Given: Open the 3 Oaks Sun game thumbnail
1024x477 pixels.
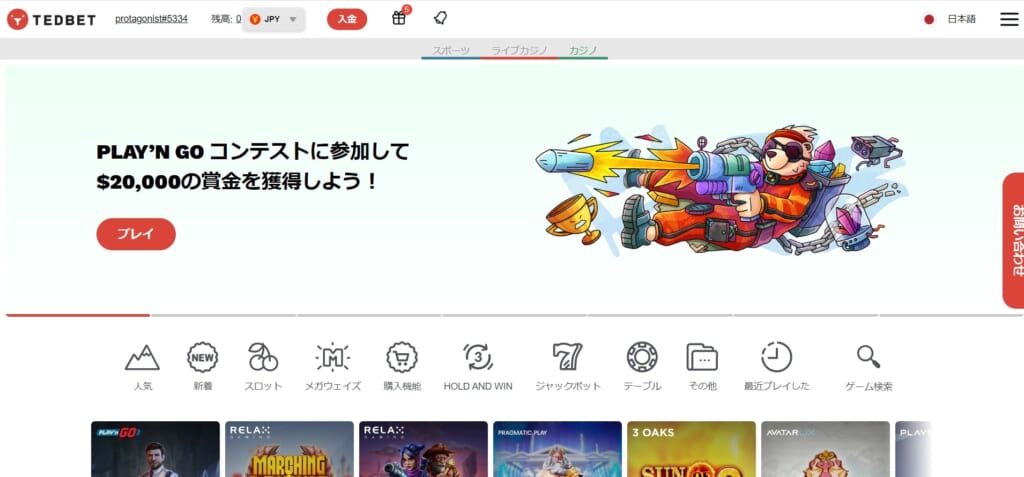Looking at the screenshot, I should point(692,449).
